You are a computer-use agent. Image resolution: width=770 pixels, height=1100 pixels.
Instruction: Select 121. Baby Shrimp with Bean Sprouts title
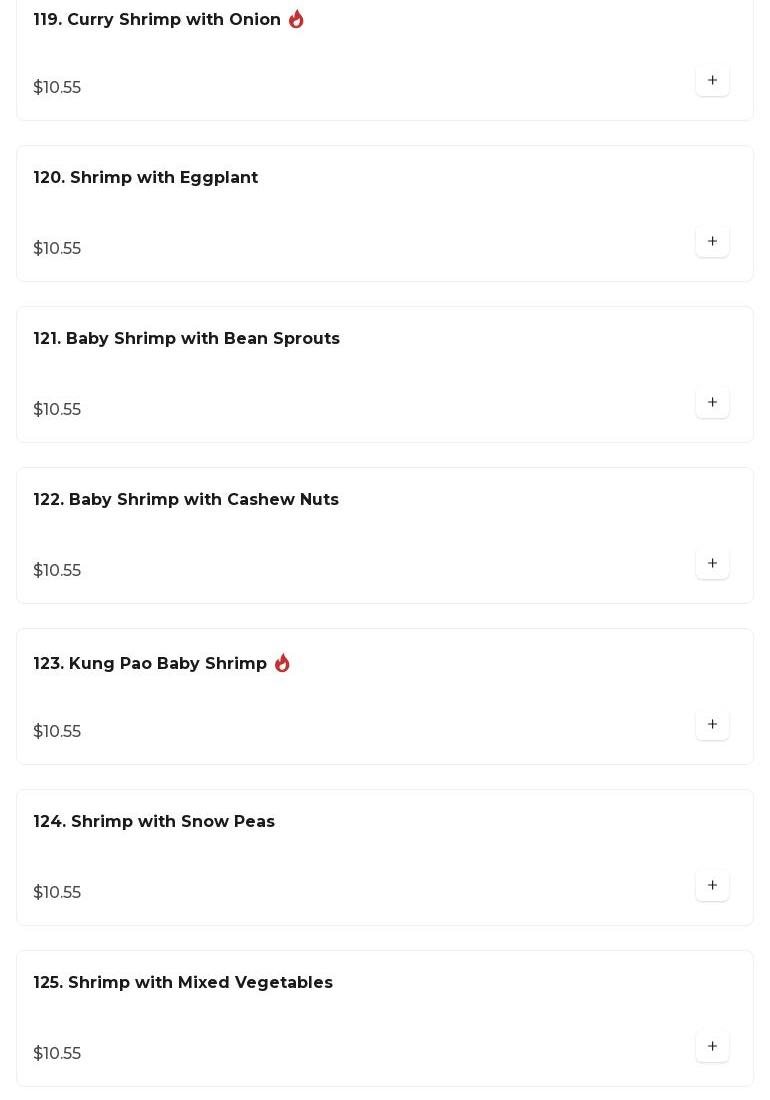187,339
